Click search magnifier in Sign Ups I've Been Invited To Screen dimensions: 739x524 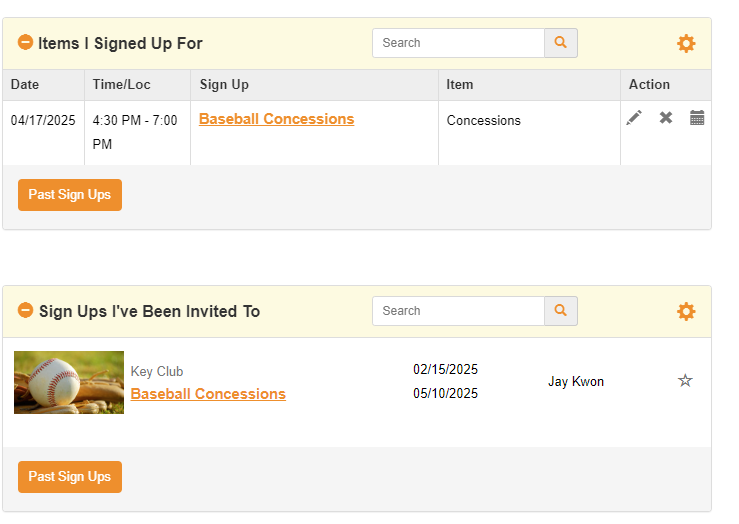pyautogui.click(x=561, y=311)
